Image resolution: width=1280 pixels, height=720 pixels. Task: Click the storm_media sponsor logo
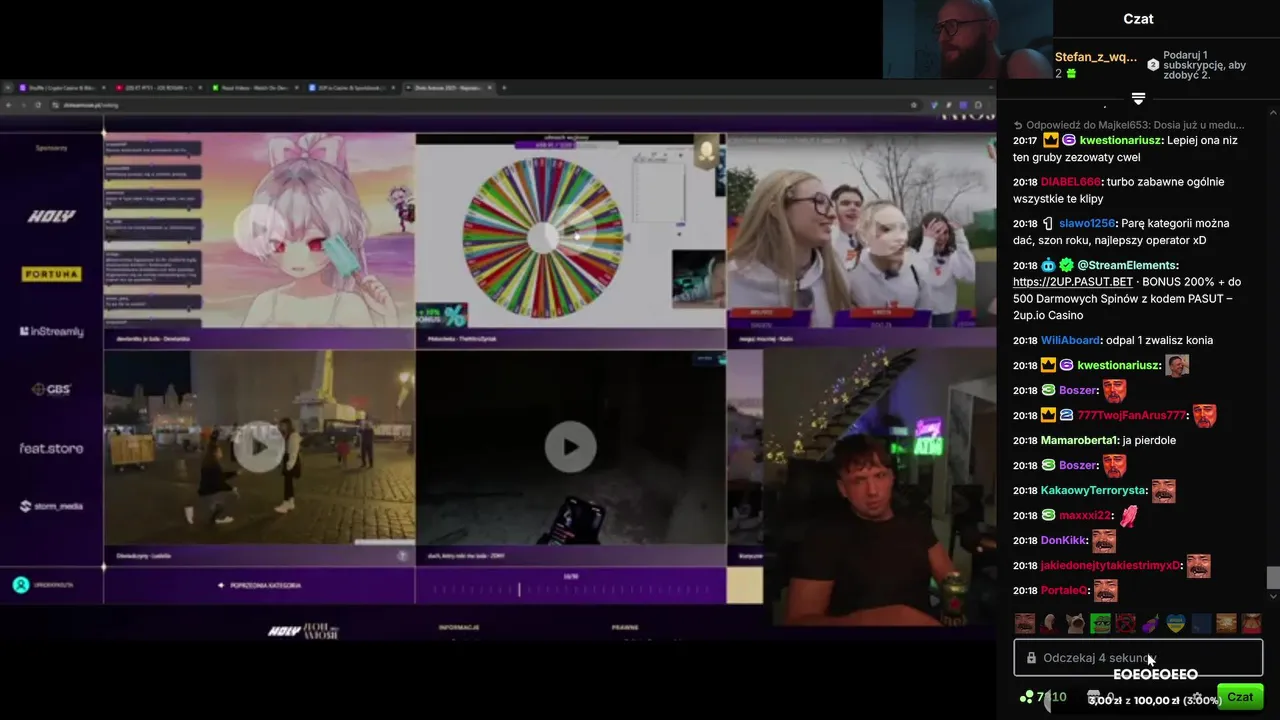[x=52, y=506]
